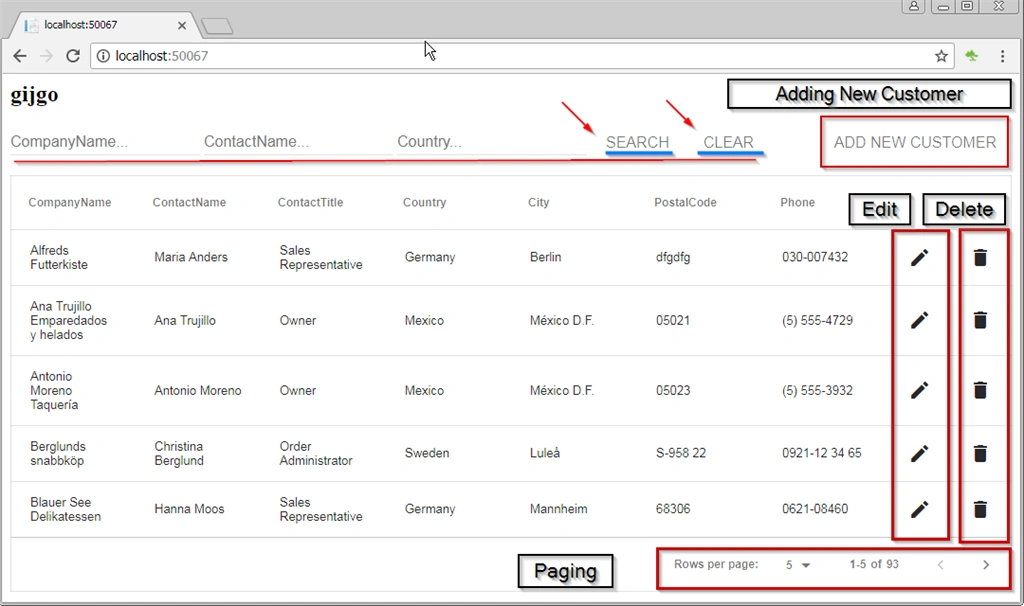Select the Country filter input
The height and width of the screenshot is (606, 1024).
491,142
